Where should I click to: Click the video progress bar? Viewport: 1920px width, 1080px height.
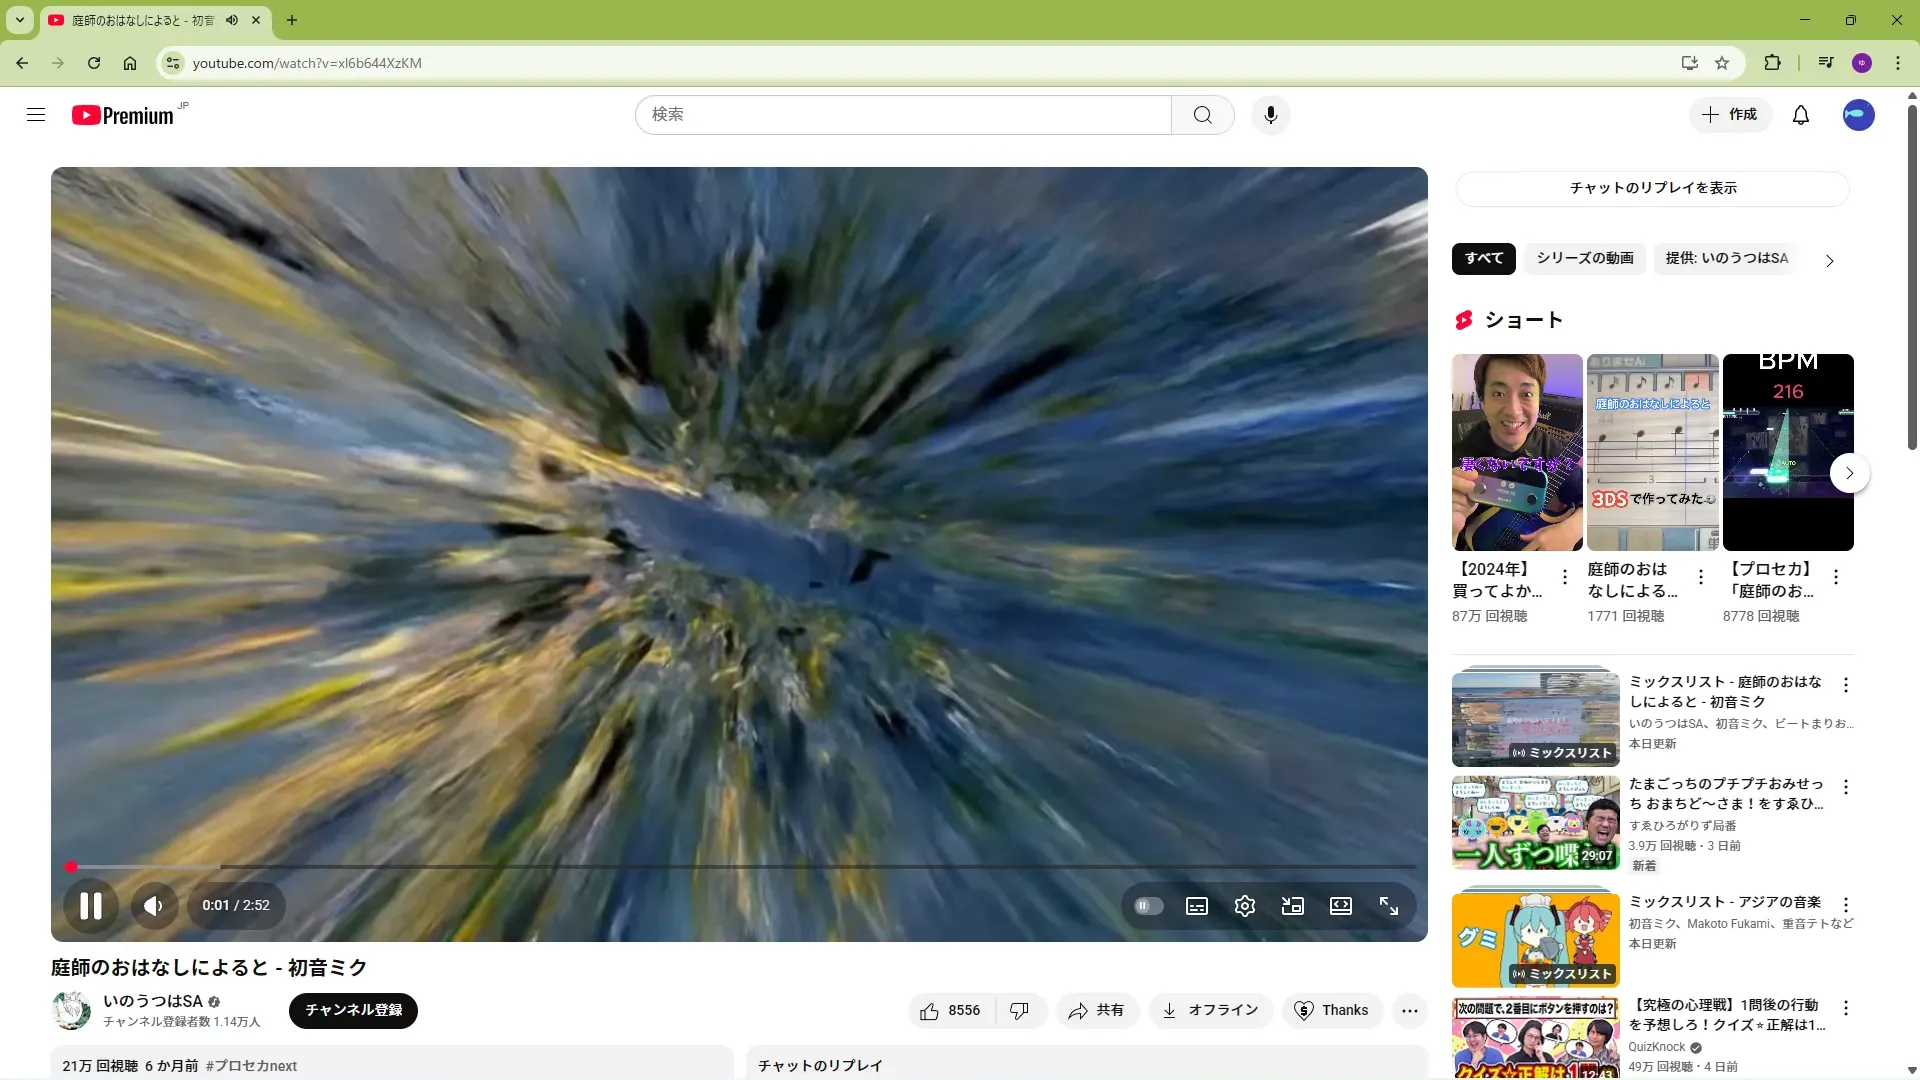tap(740, 866)
